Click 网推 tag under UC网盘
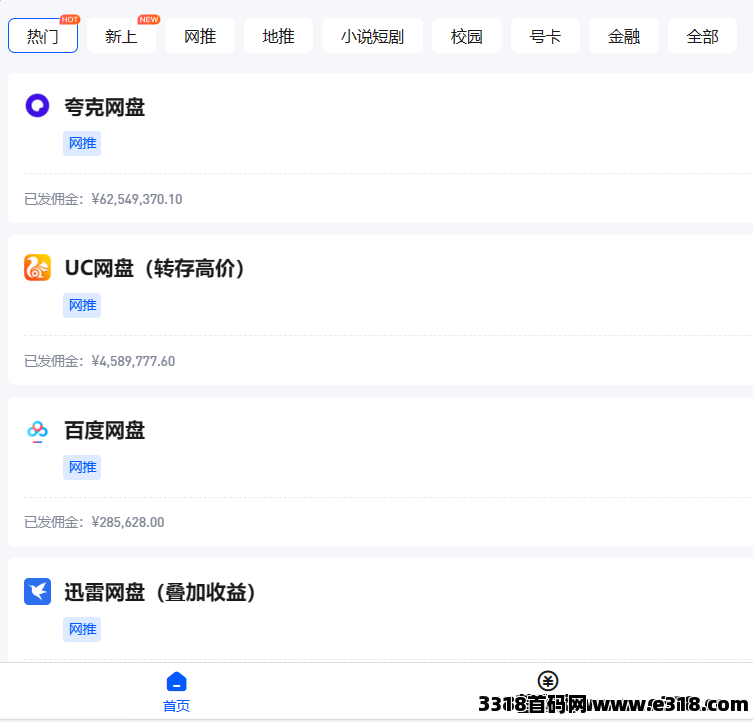753x722 pixels. coord(82,305)
